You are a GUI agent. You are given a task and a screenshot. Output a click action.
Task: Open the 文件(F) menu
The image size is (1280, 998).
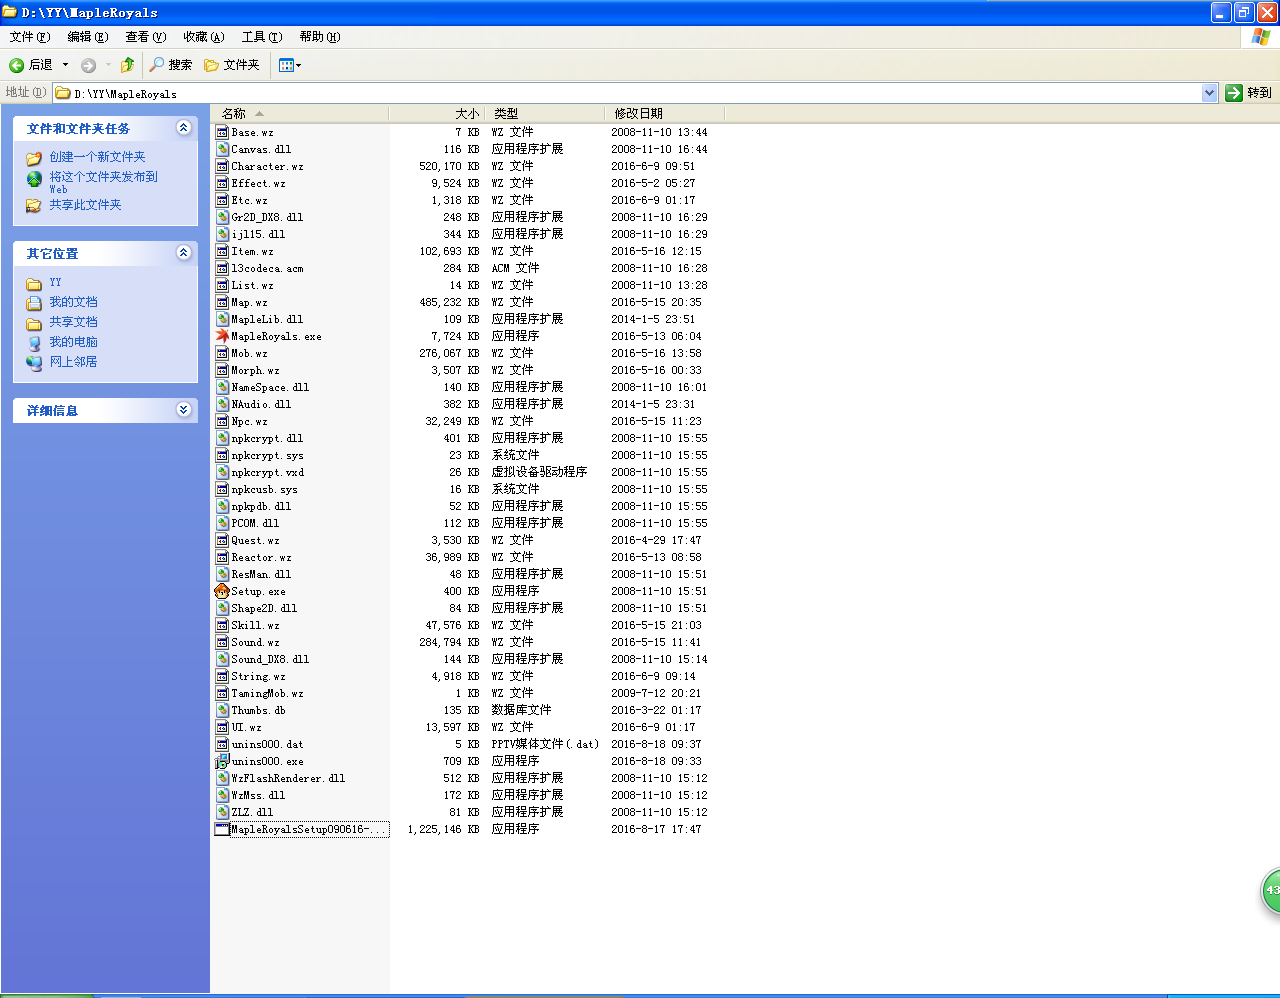click(29, 37)
